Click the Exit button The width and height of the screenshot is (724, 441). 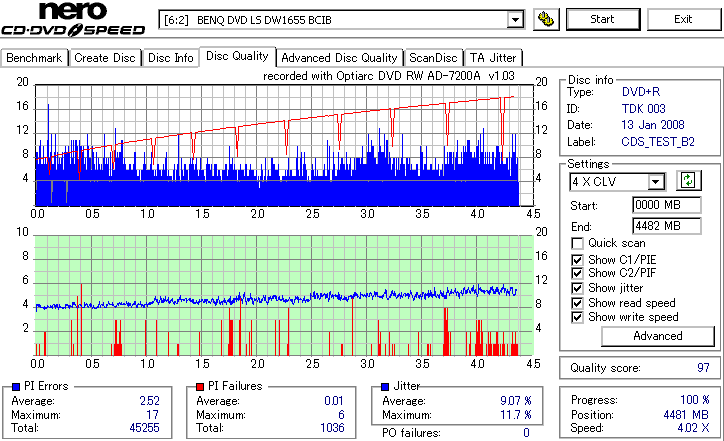pyautogui.click(x=683, y=19)
